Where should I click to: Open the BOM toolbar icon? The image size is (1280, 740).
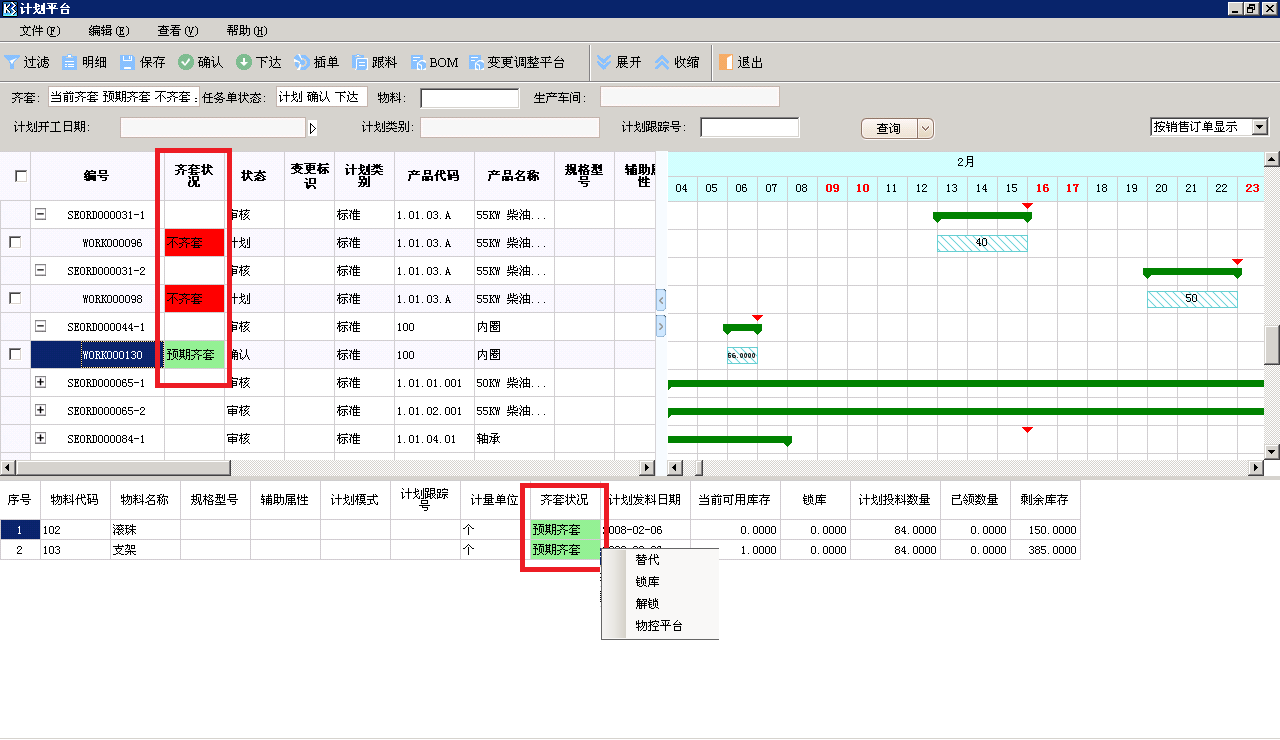tap(418, 62)
